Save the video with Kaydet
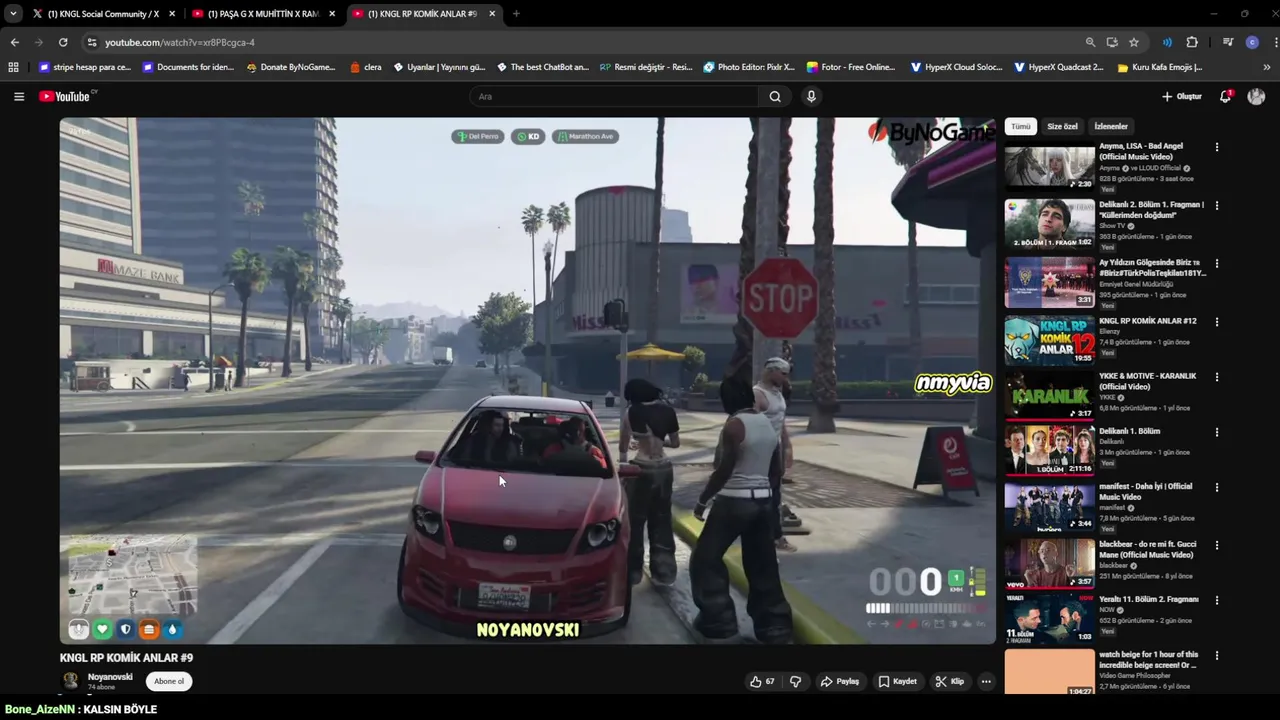This screenshot has width=1280, height=720. pos(898,681)
